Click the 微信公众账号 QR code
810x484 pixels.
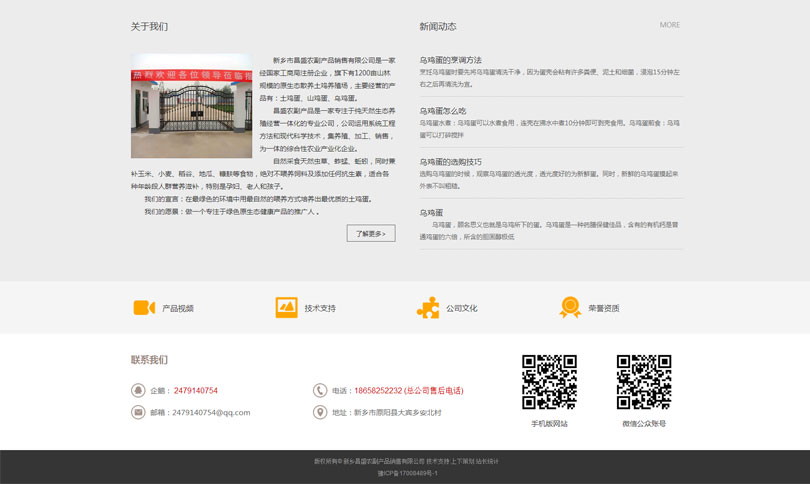click(x=643, y=382)
